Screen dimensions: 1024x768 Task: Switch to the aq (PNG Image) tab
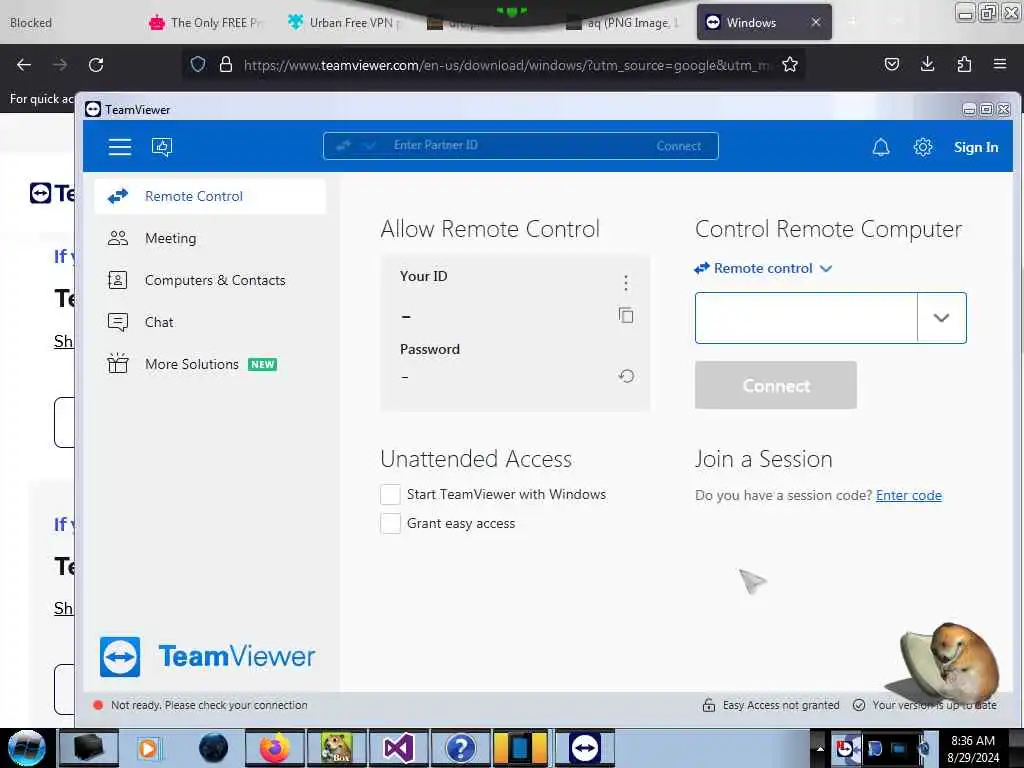click(x=624, y=23)
